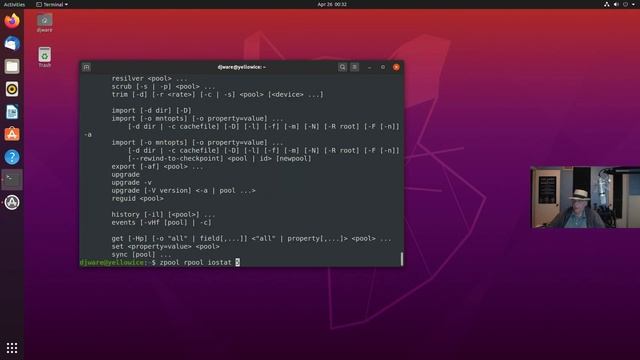Click the 'reguid <pool>' line
Screen dimensions: 640x360
point(138,198)
